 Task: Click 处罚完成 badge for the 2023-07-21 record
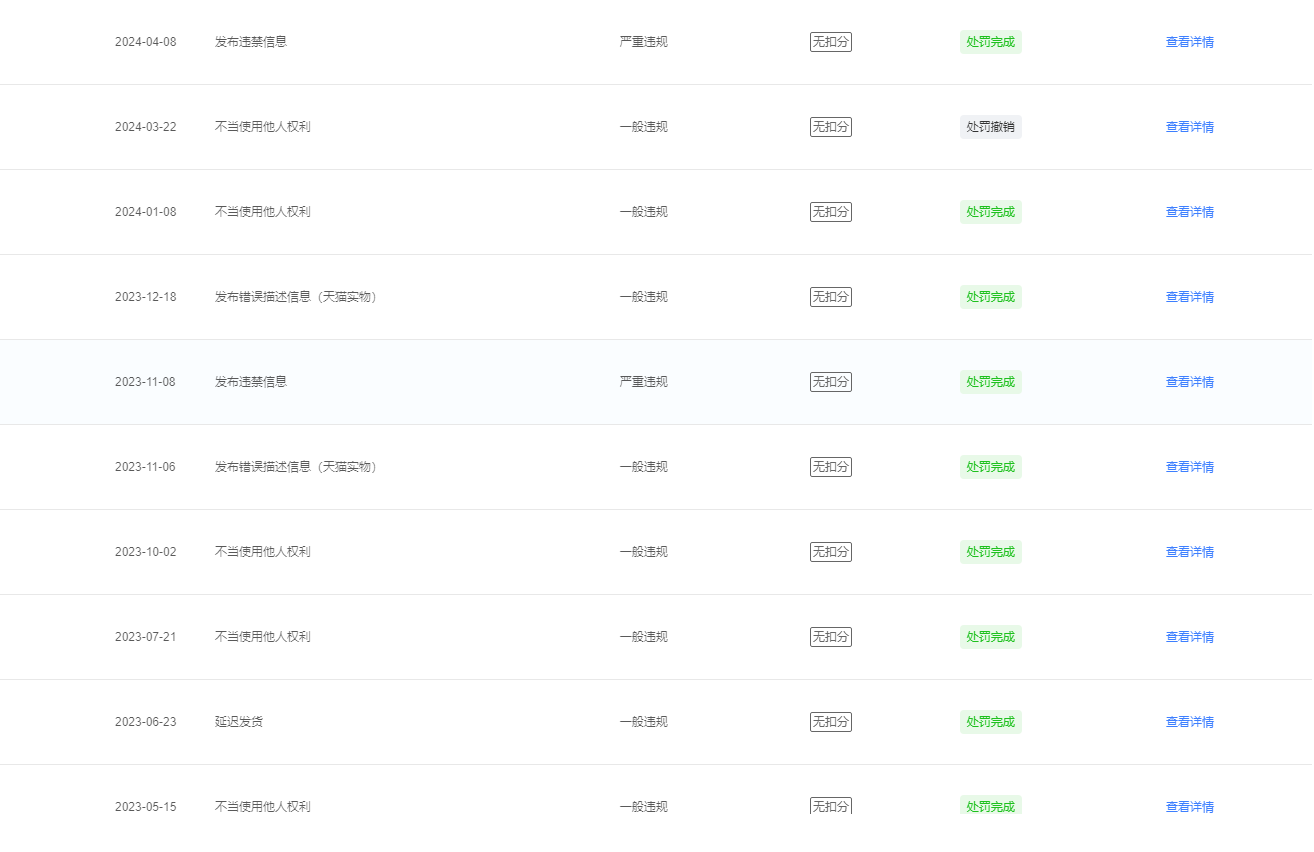[990, 637]
